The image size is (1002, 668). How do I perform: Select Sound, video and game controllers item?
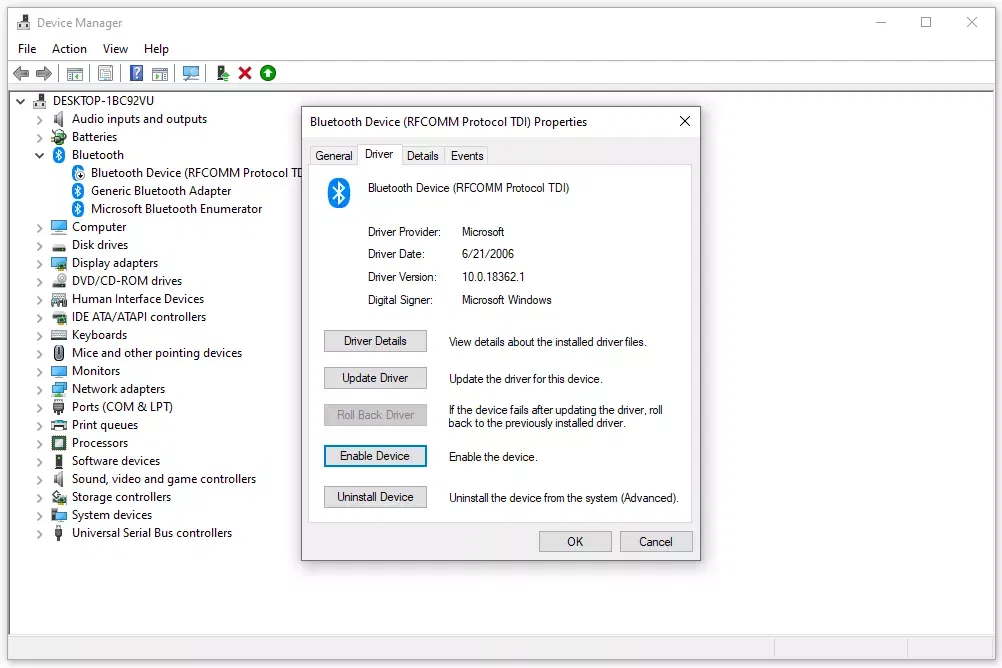(164, 479)
